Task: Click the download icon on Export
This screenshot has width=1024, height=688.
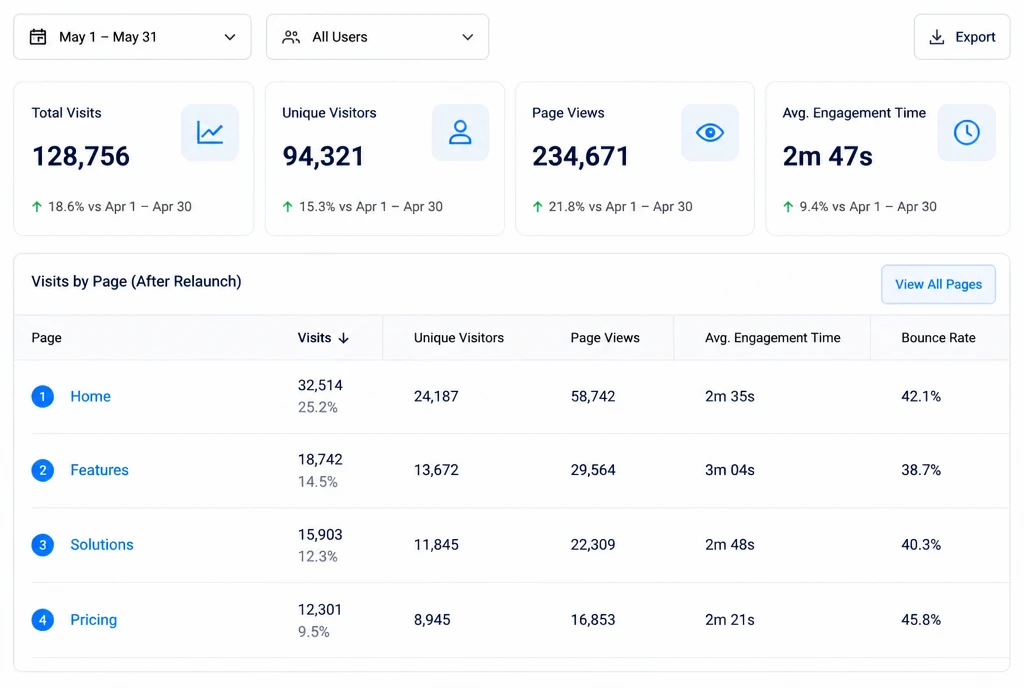Action: point(936,37)
